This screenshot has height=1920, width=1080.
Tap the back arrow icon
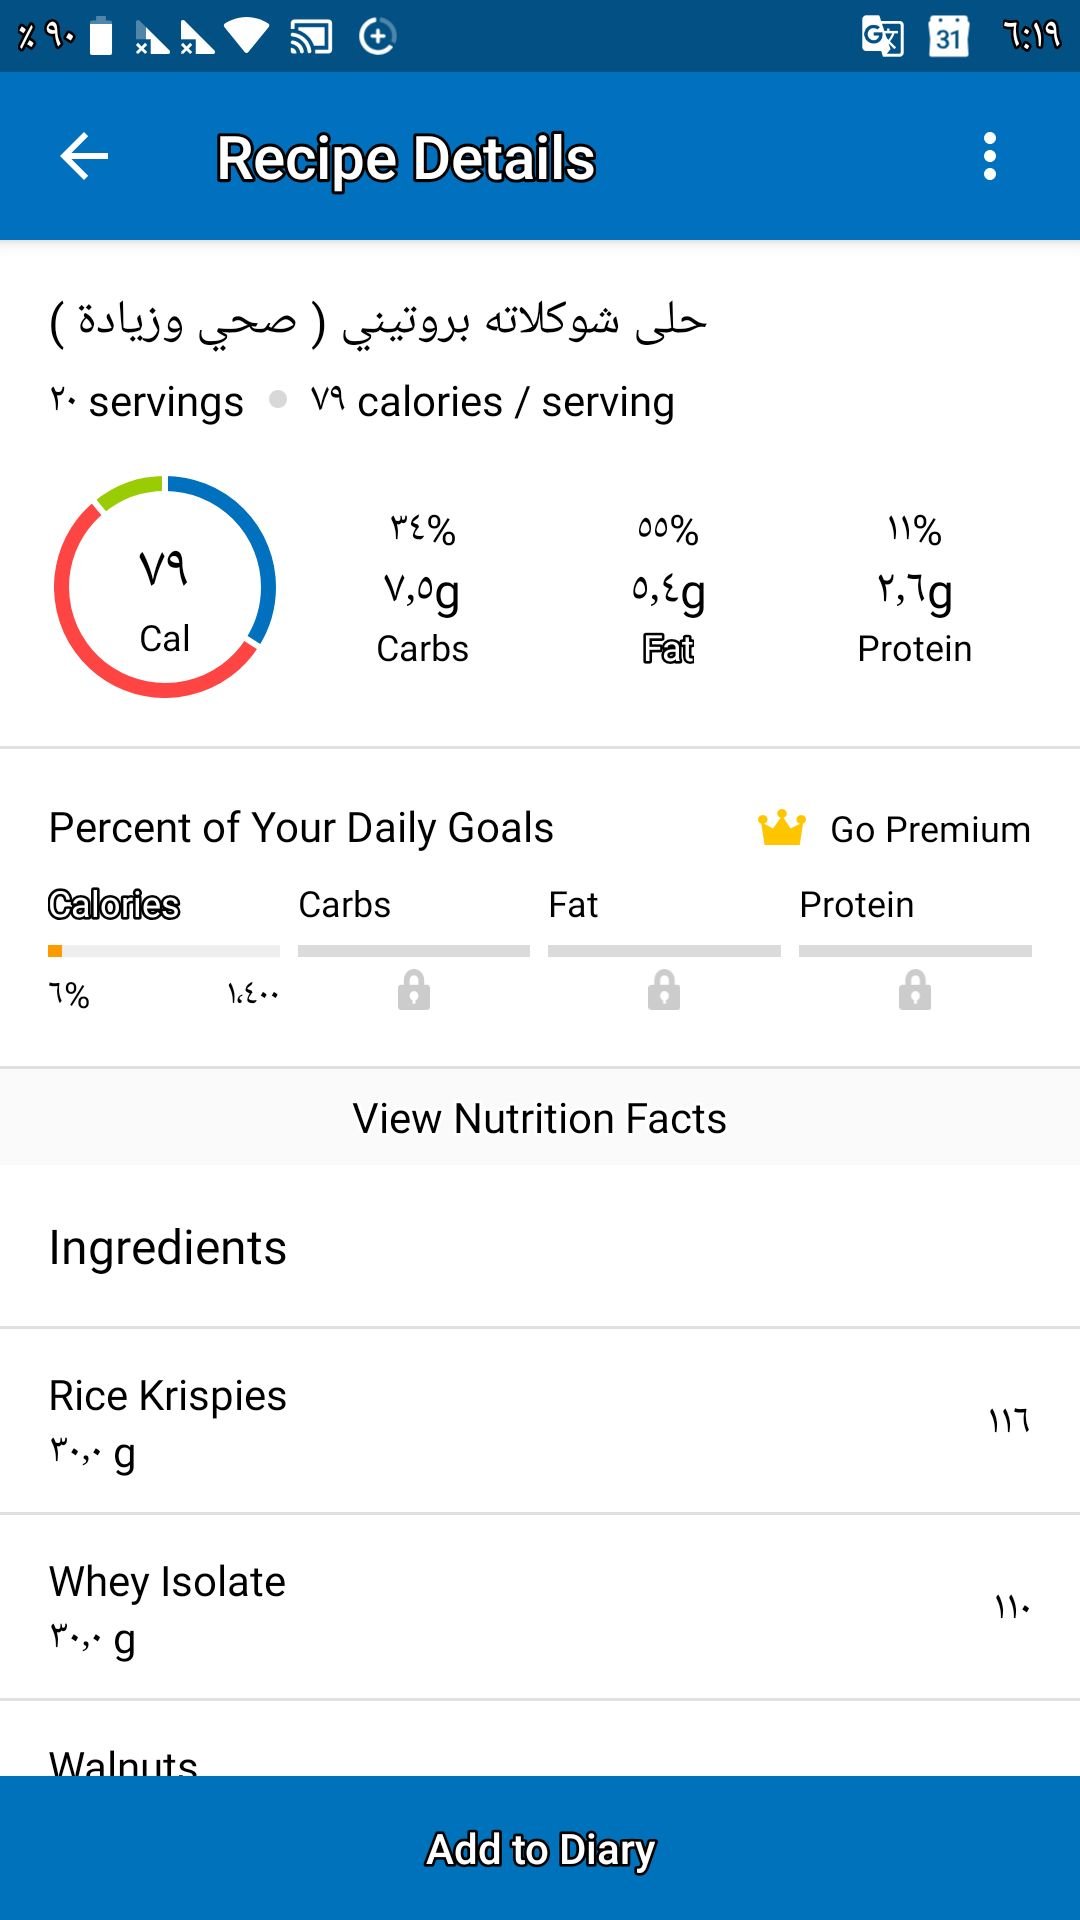point(84,157)
